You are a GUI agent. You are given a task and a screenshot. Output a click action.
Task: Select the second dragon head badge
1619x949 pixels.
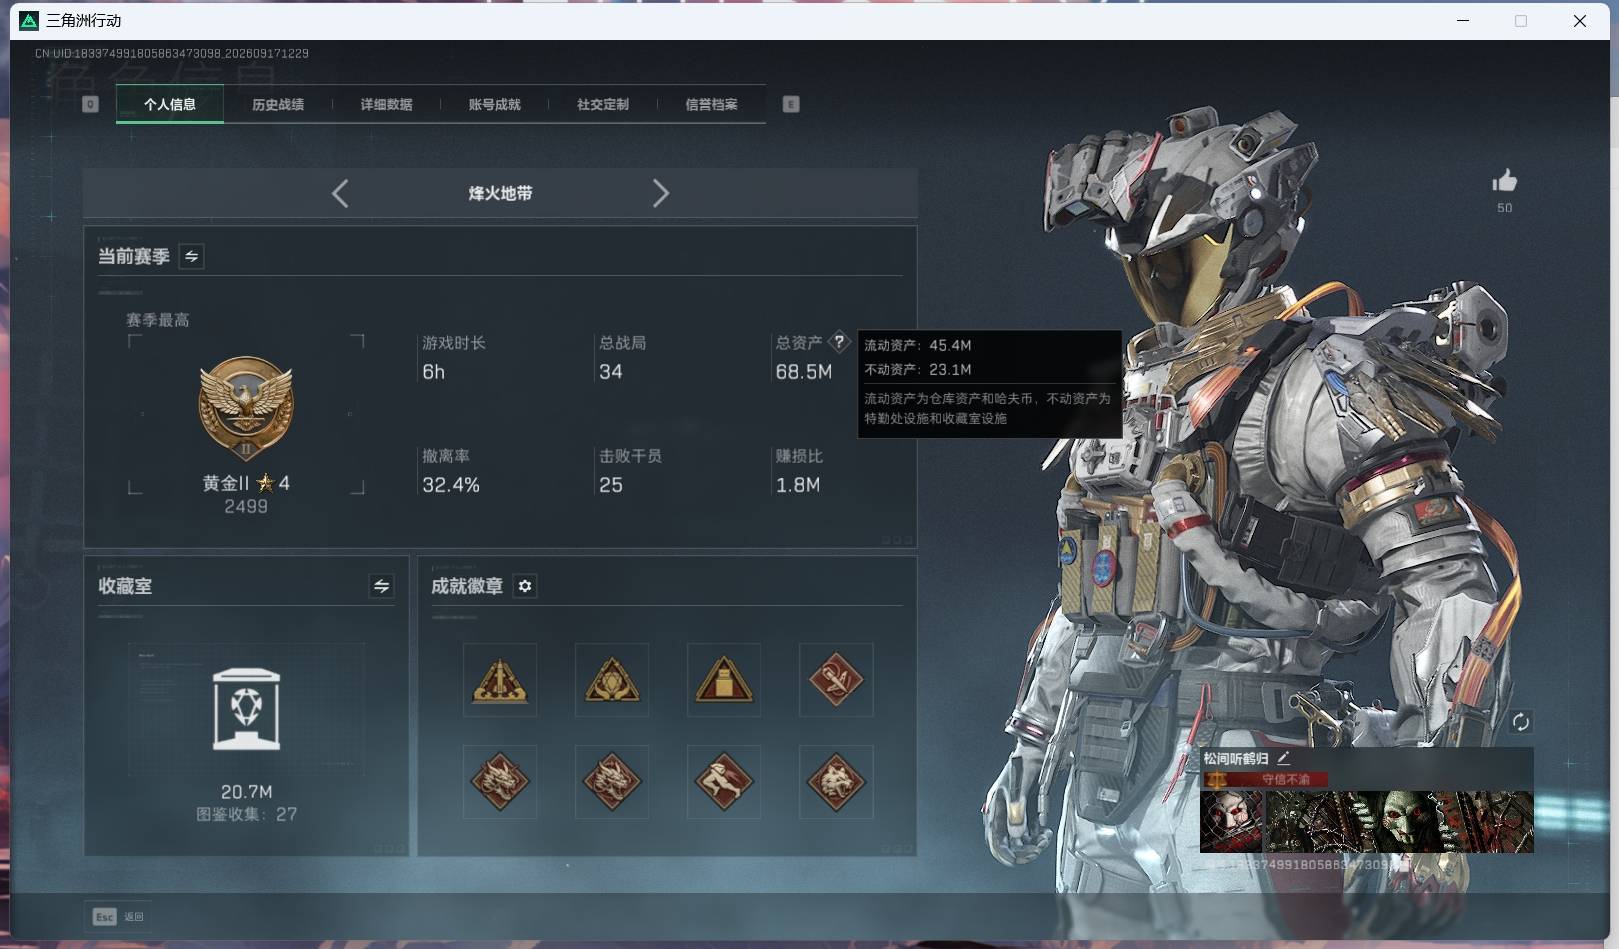coord(612,781)
